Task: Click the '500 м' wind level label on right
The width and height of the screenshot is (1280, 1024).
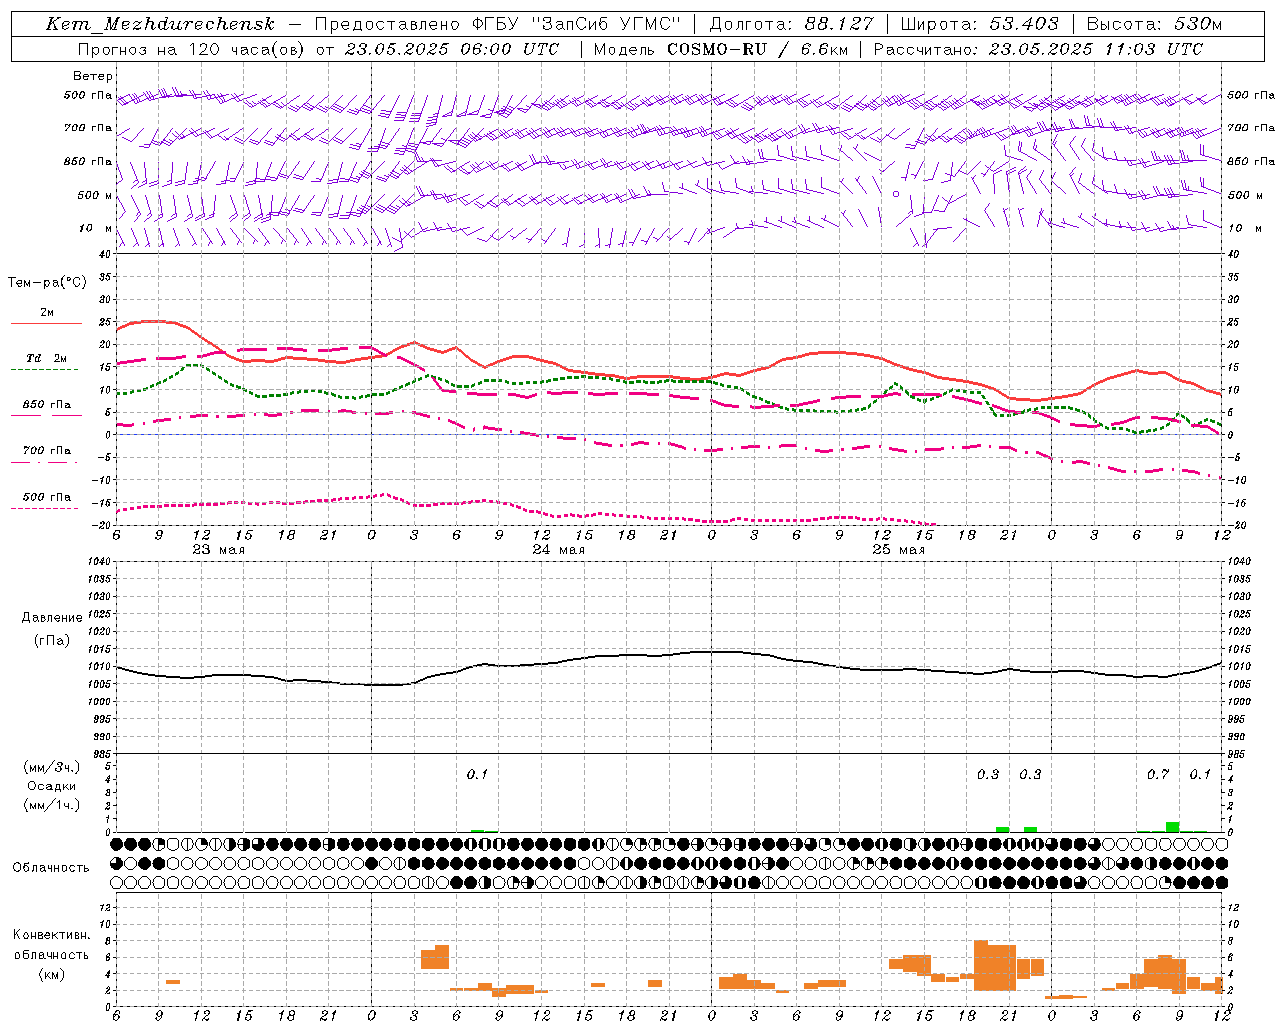Action: 1245,195
